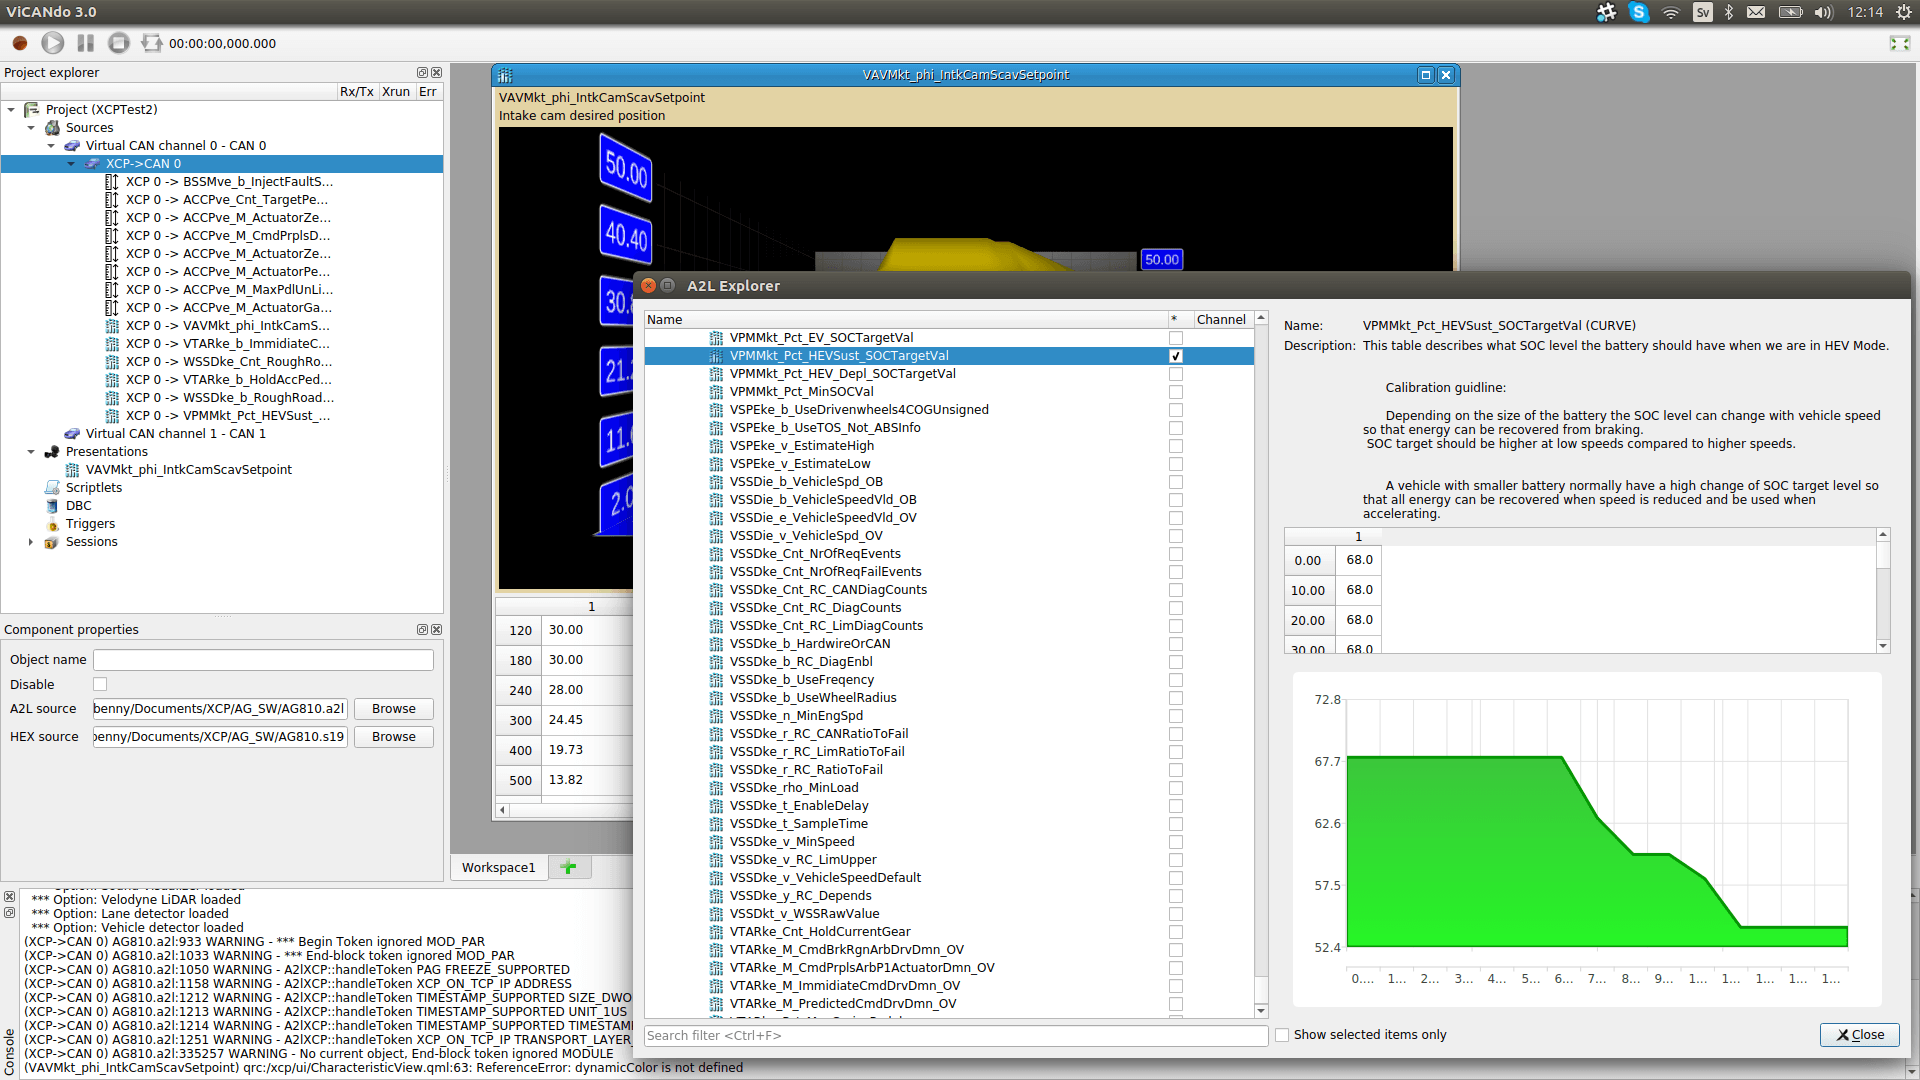
Task: Check the VSSDie_v_VehicleSpd_OV checkbox
Action: pyautogui.click(x=1176, y=536)
